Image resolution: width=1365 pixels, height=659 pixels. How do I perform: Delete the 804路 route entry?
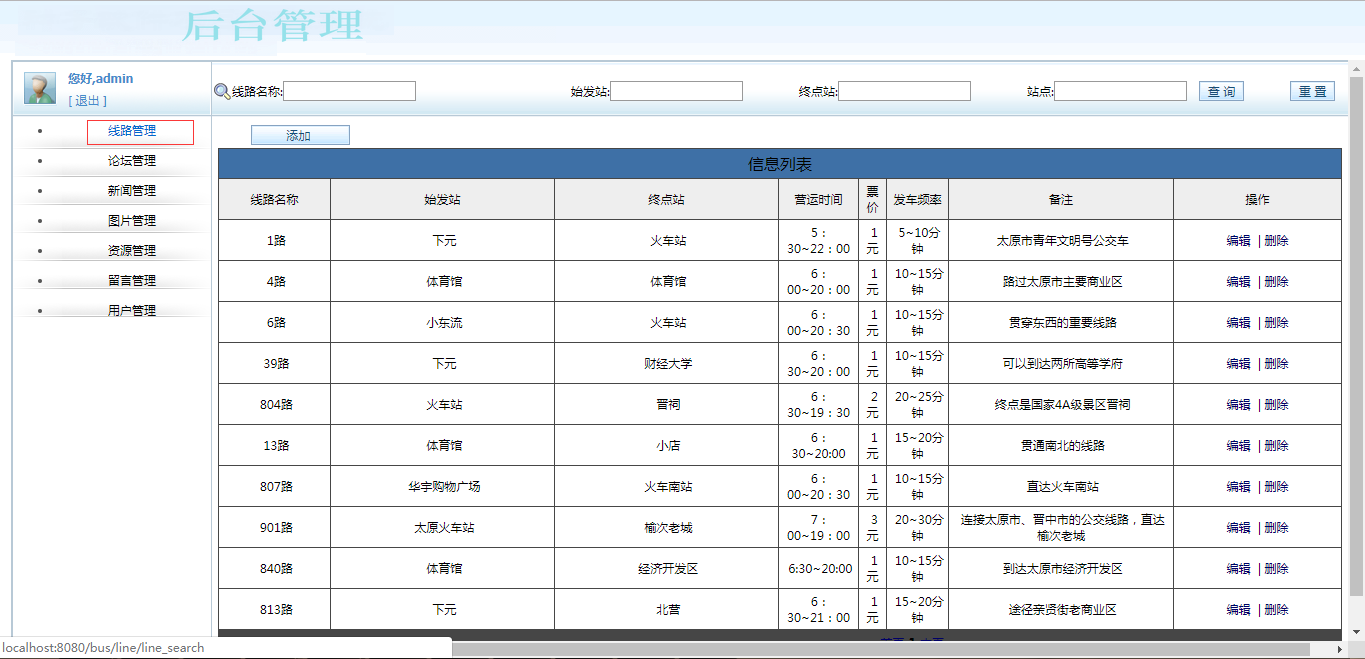[x=1276, y=405]
